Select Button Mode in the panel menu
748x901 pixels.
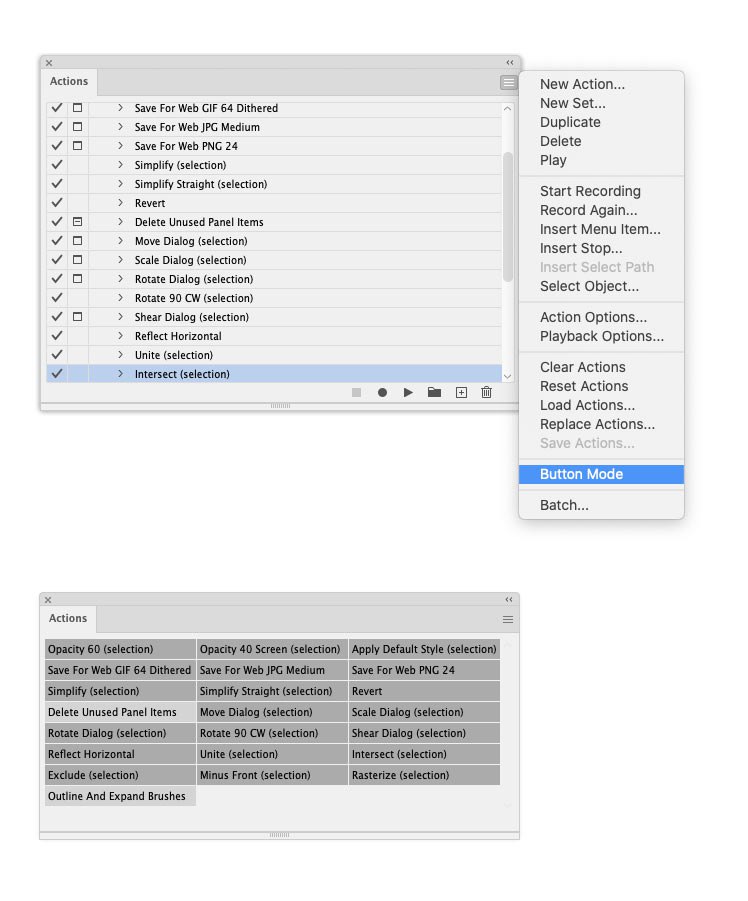[x=601, y=474]
